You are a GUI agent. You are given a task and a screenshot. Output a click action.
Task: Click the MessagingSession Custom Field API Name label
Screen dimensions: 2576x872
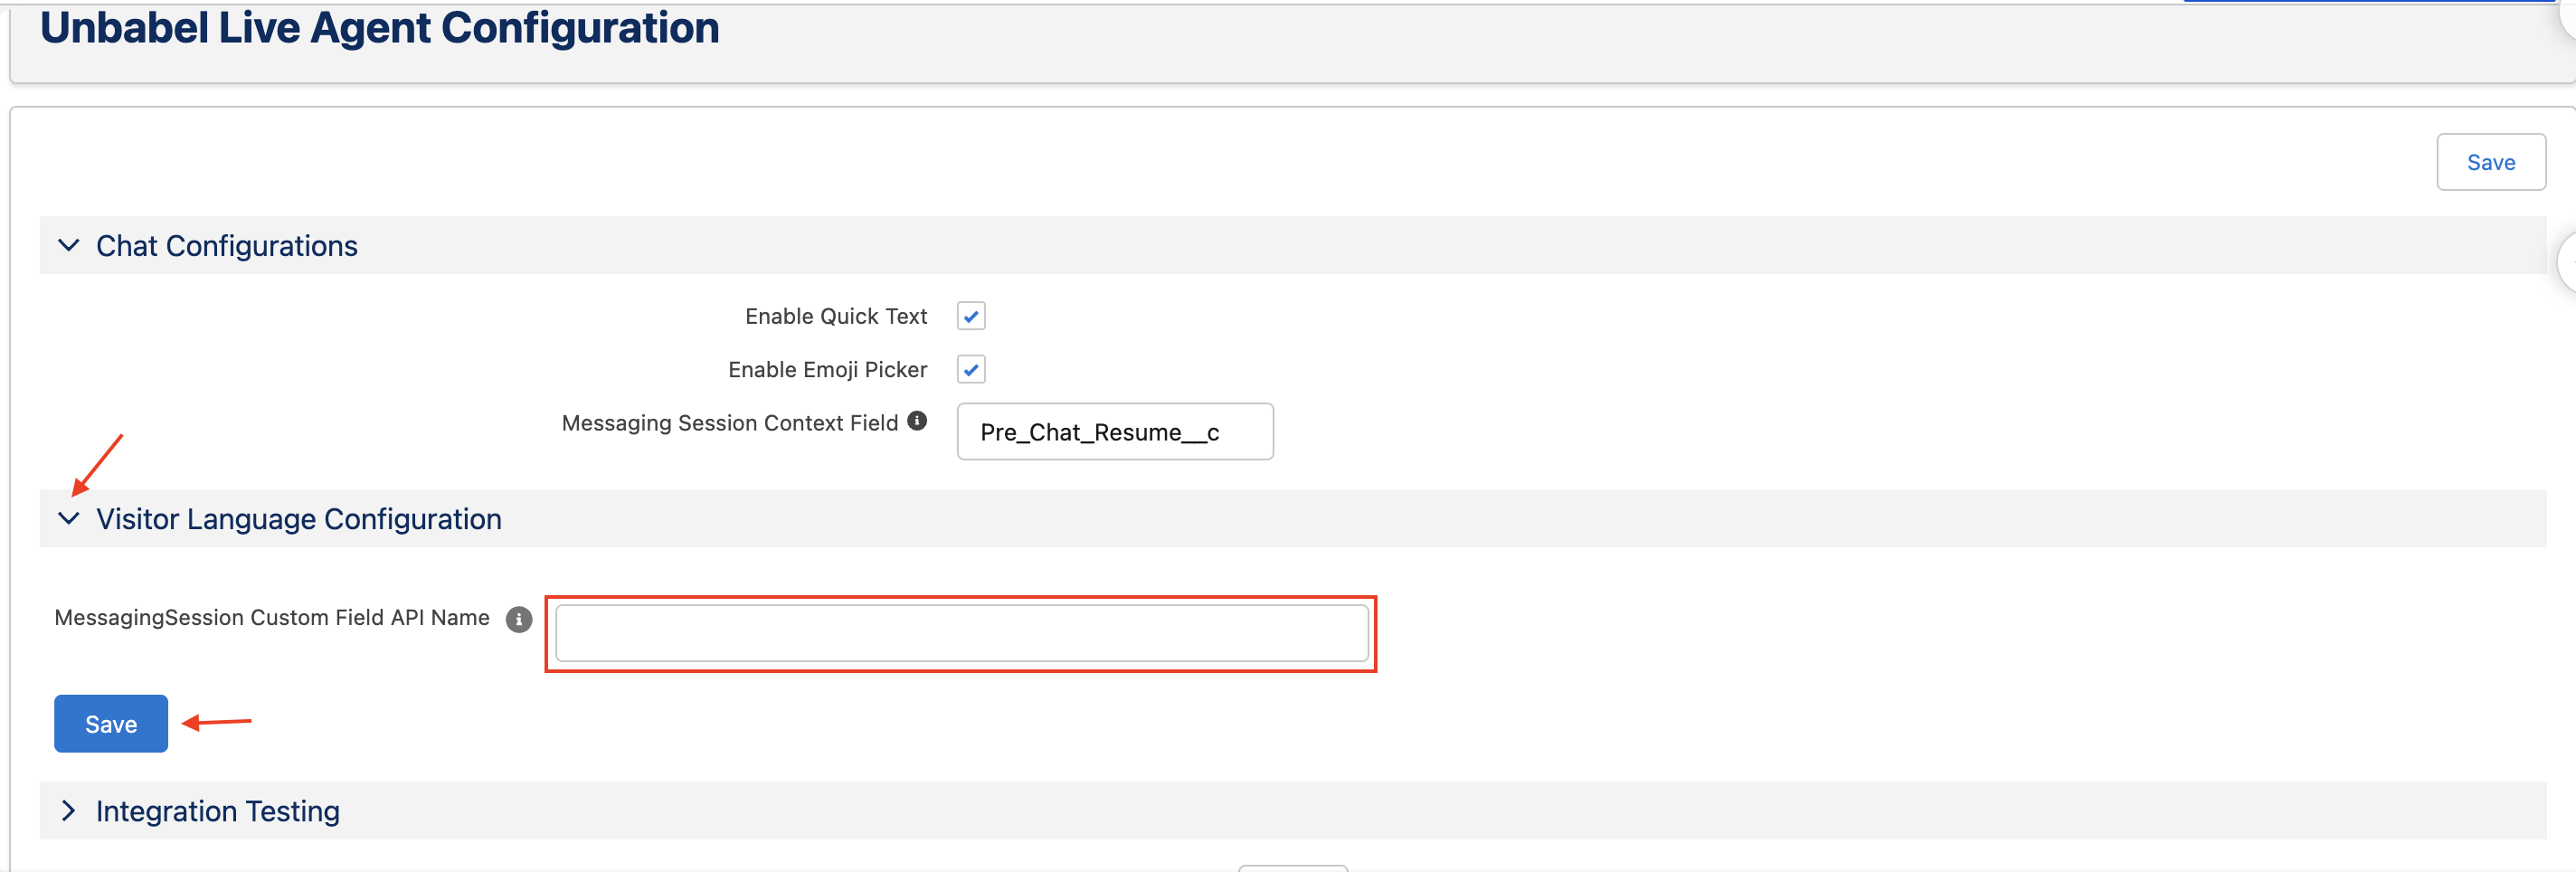coord(272,617)
